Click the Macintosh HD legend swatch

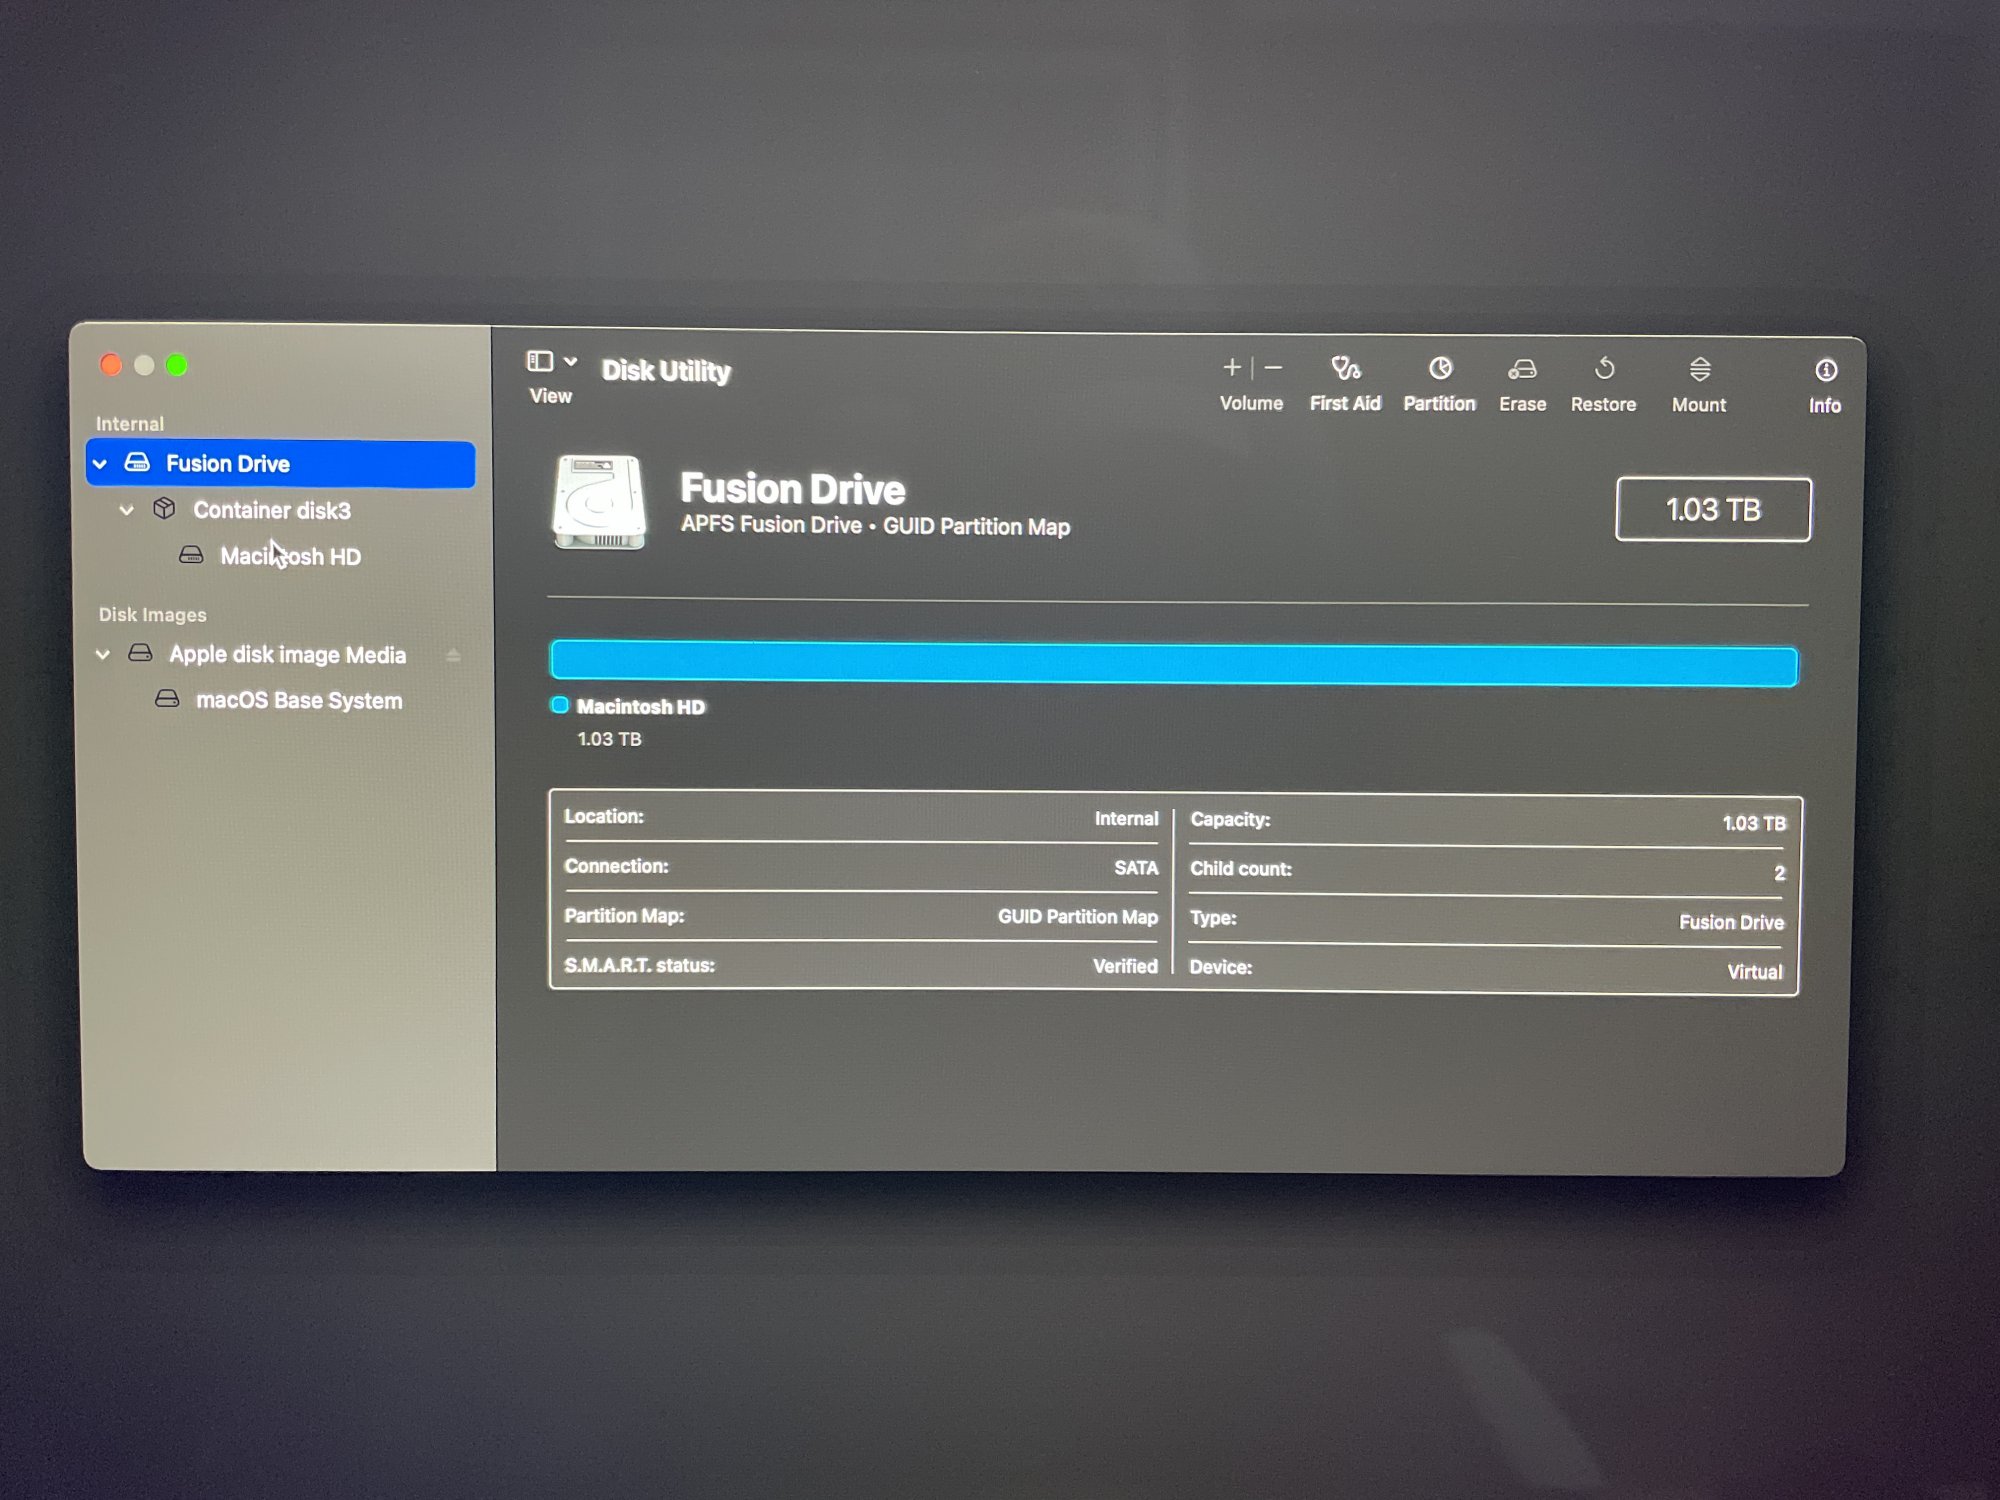click(560, 706)
